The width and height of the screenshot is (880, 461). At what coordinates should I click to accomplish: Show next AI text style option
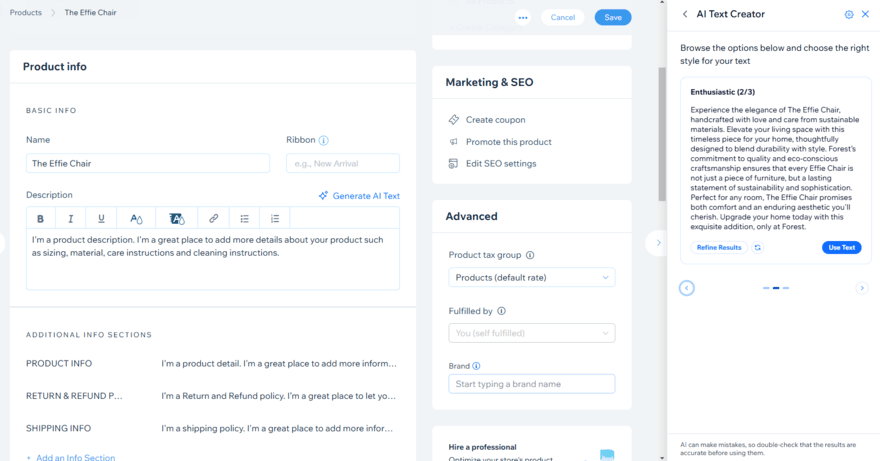862,288
